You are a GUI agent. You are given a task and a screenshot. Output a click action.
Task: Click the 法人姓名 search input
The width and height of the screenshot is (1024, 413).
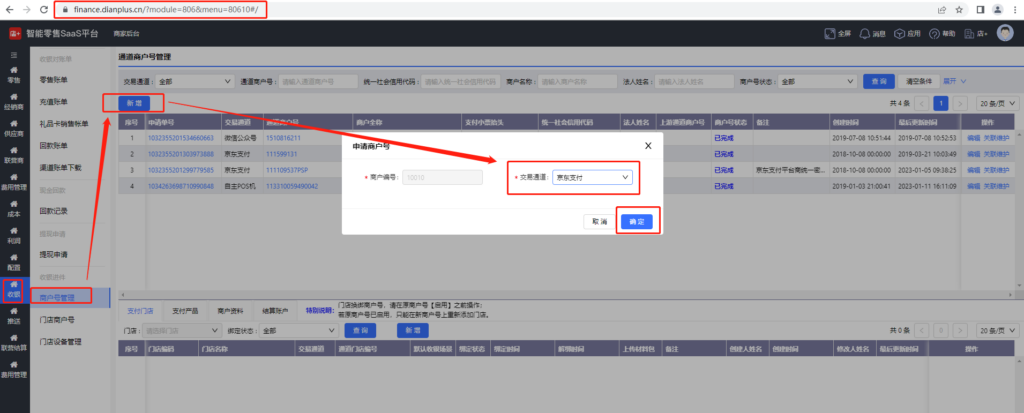point(694,82)
